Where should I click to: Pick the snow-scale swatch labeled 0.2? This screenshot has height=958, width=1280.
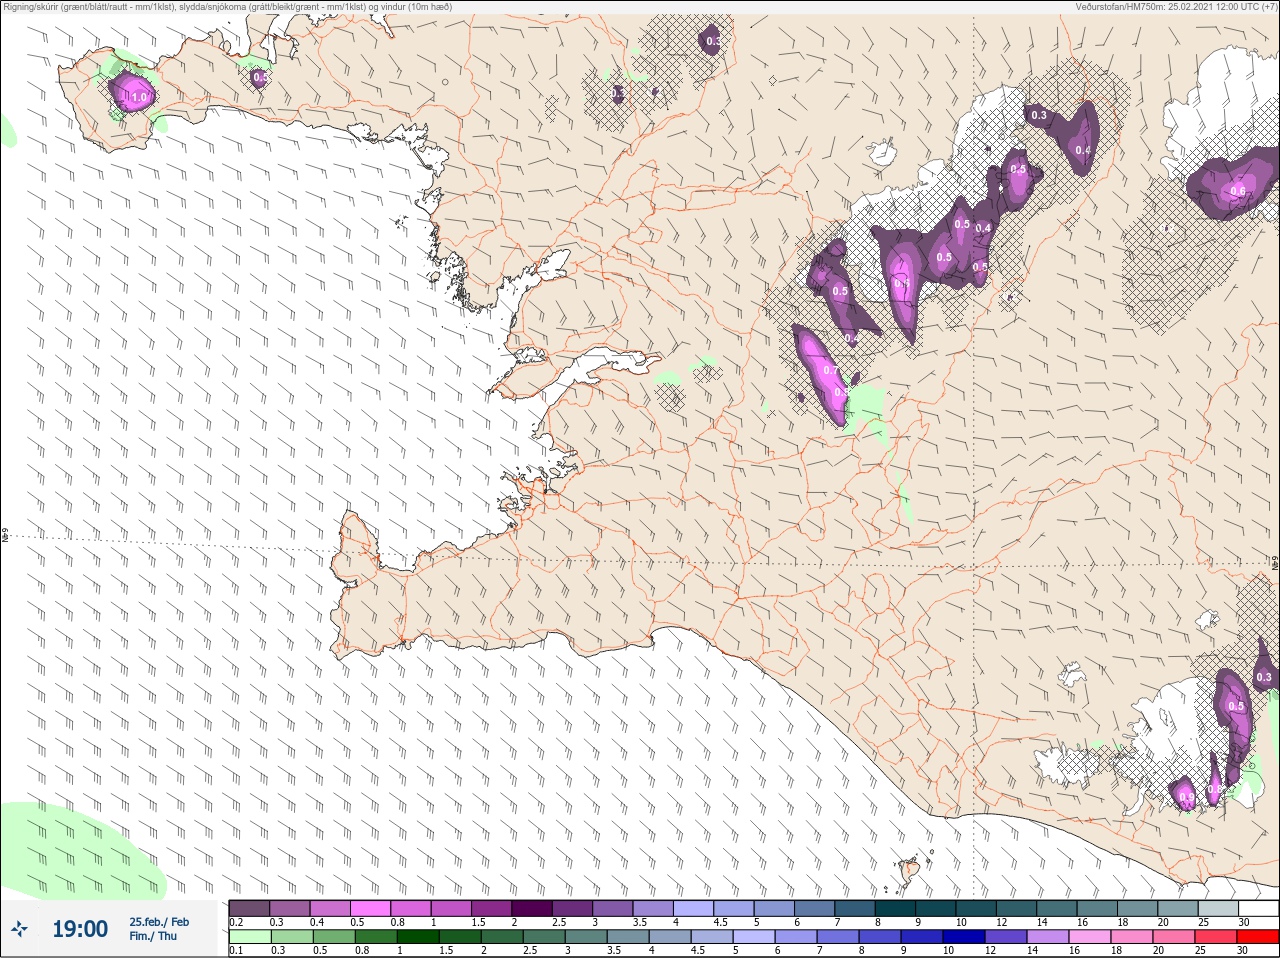(249, 908)
